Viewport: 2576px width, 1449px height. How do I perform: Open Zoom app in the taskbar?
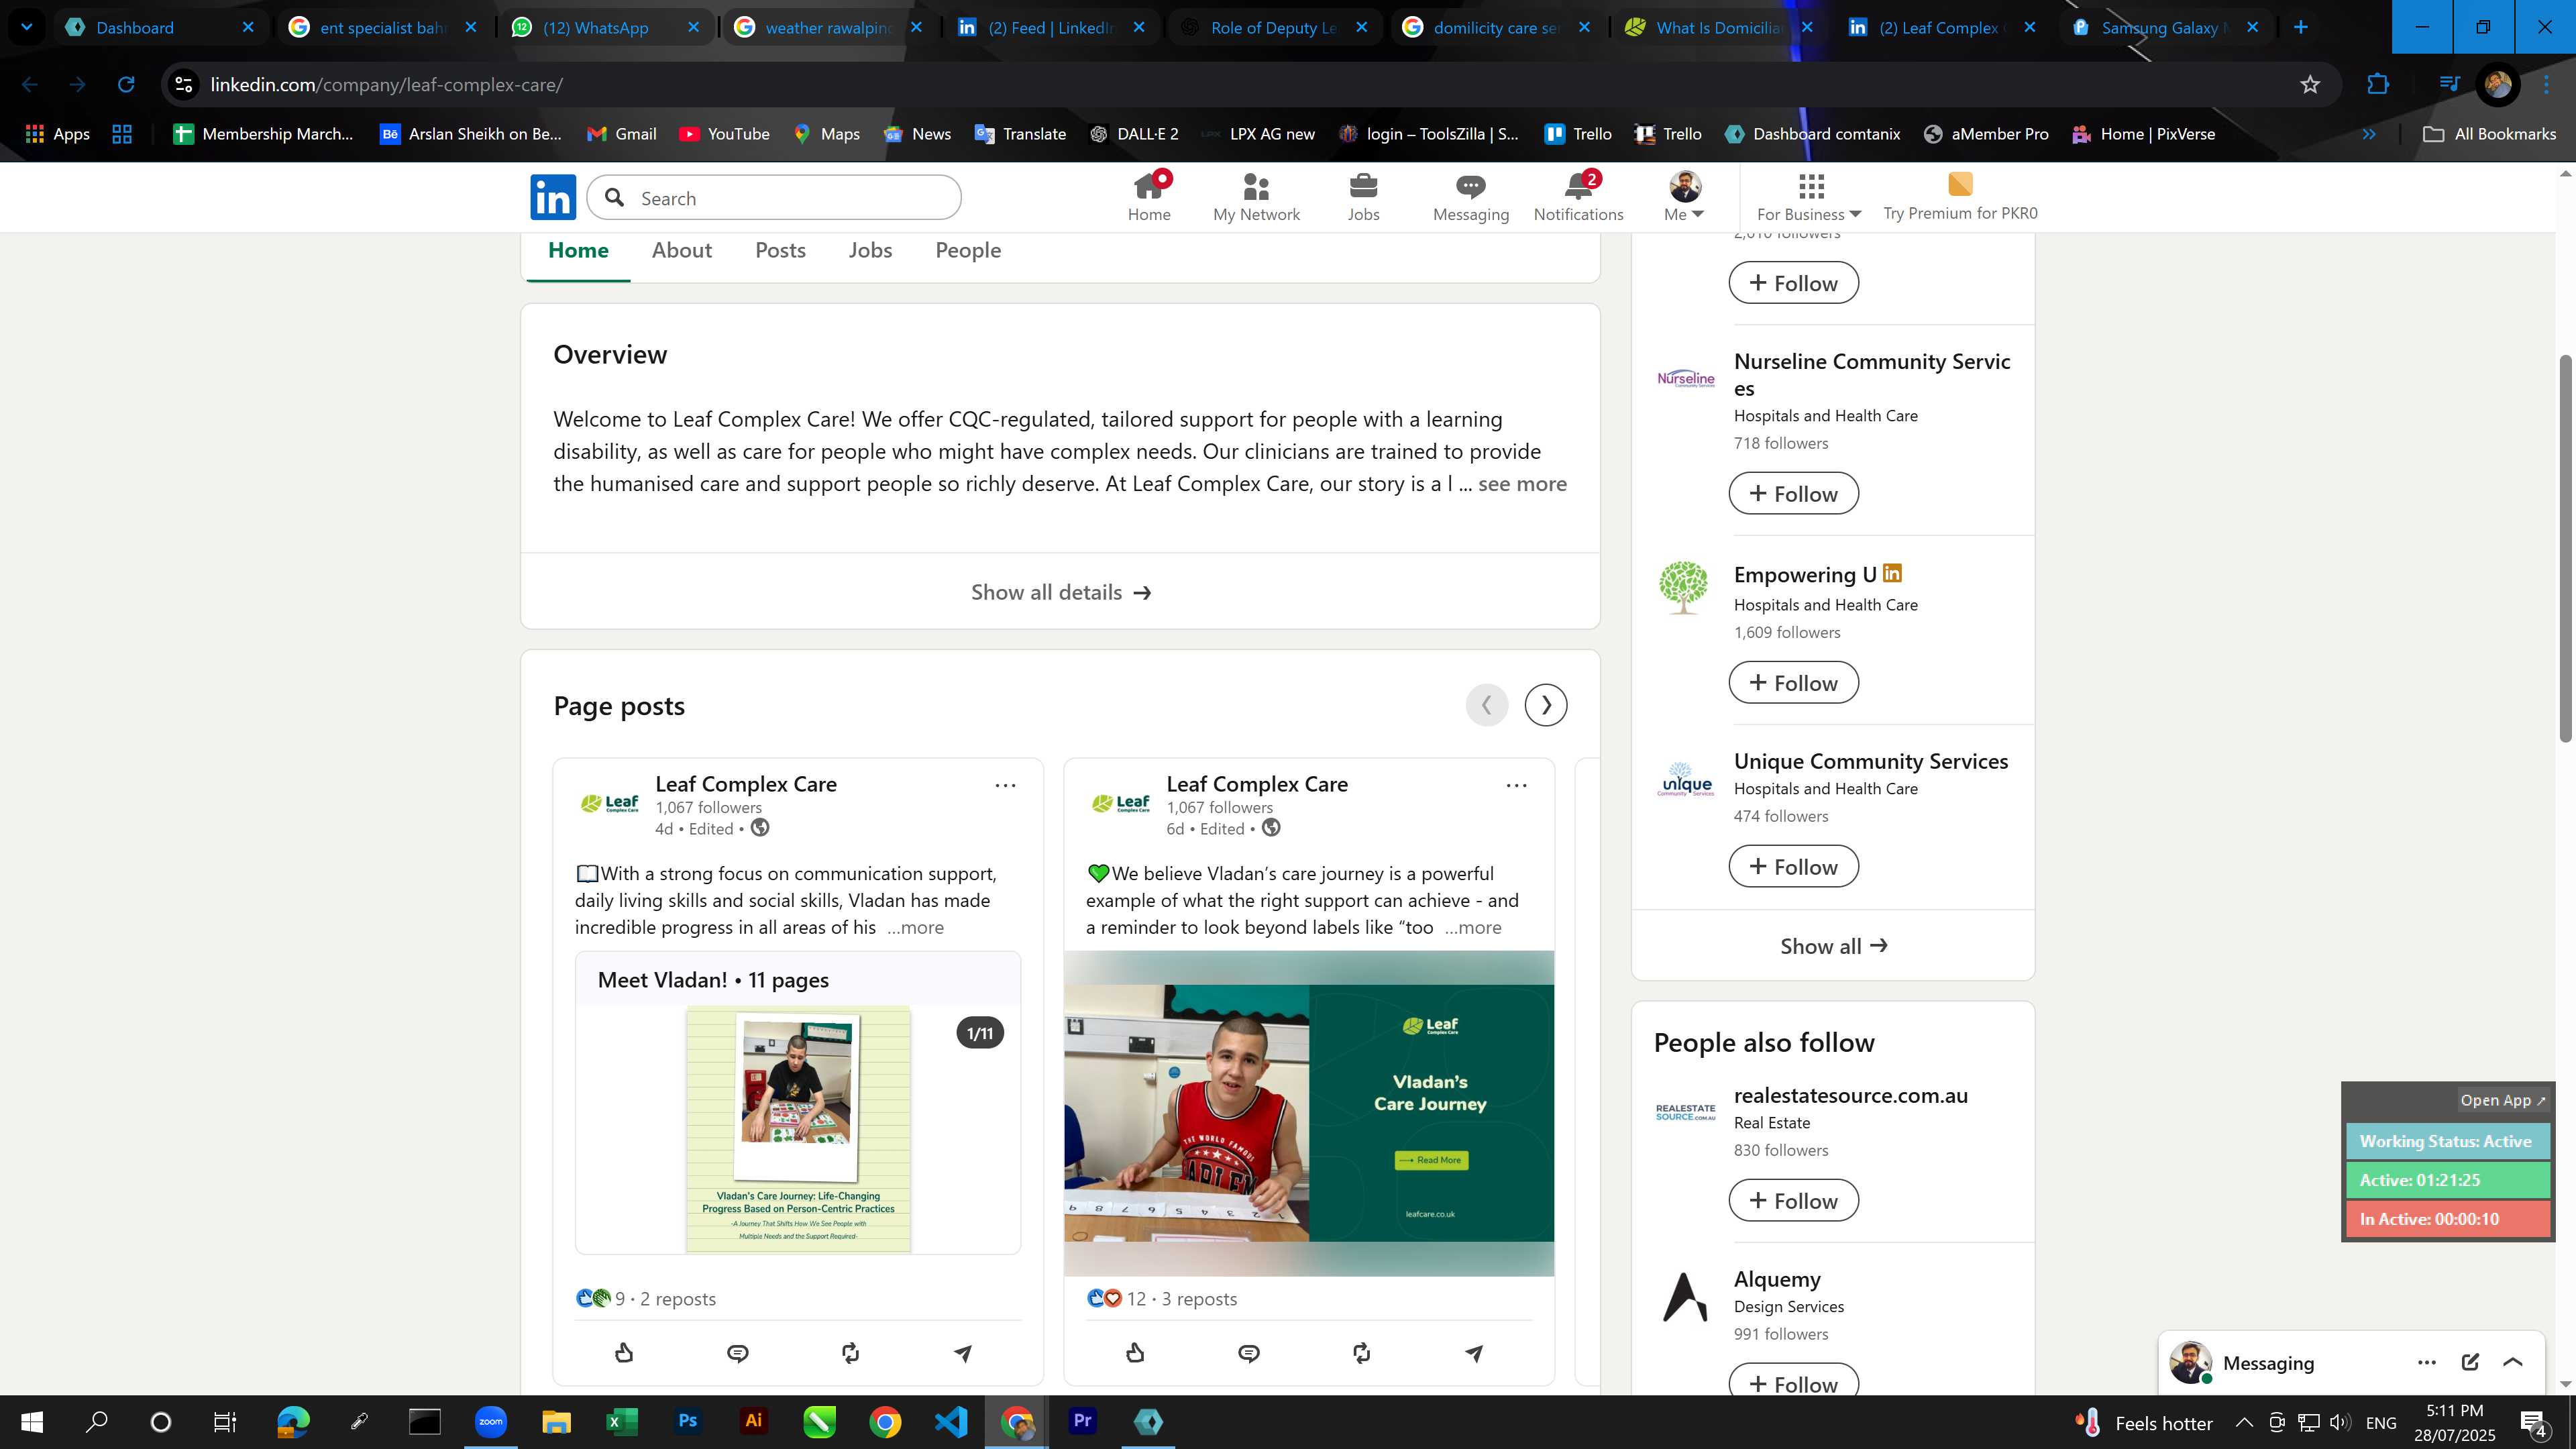point(490,1421)
